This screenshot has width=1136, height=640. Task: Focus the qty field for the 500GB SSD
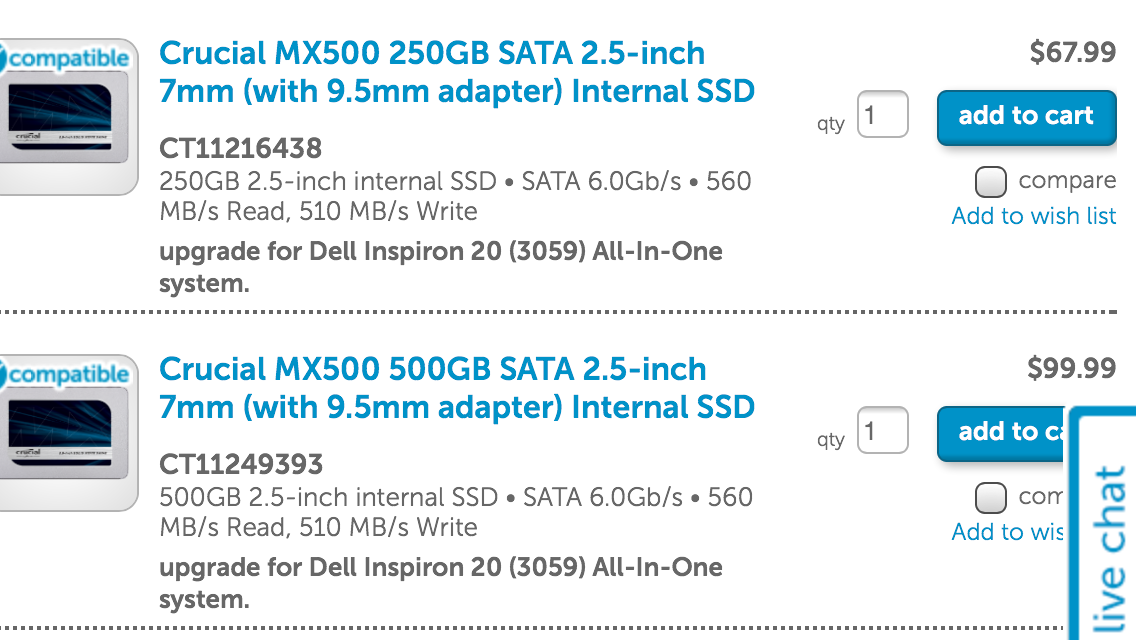(x=882, y=431)
